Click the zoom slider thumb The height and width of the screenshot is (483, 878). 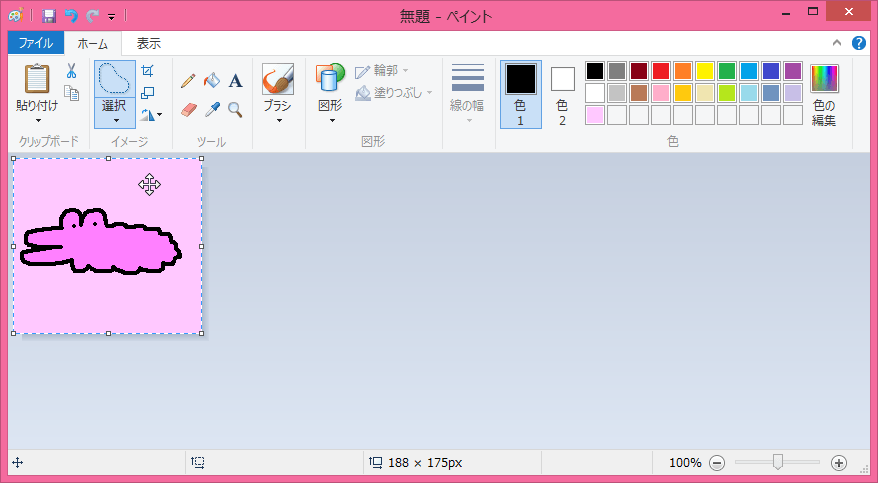click(x=777, y=462)
